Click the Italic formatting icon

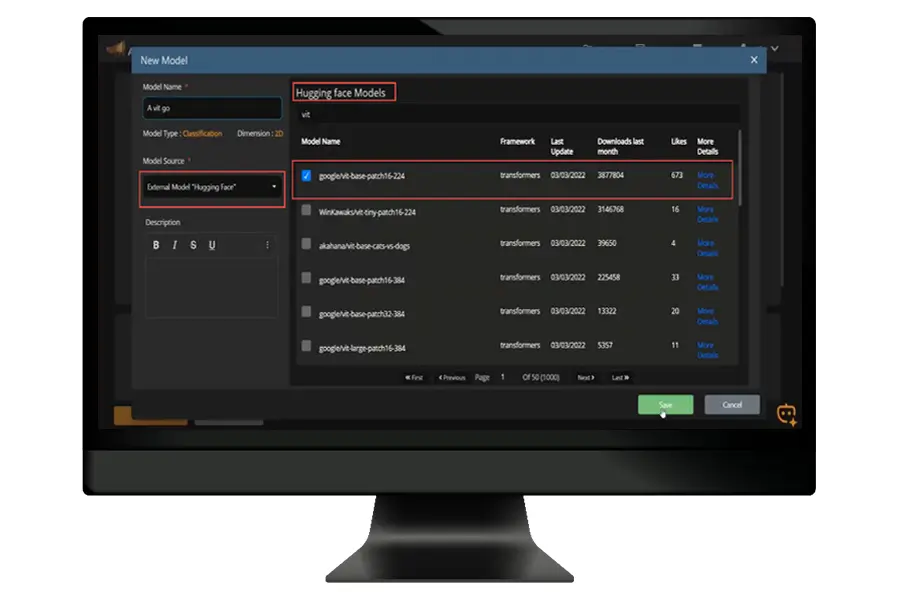174,245
